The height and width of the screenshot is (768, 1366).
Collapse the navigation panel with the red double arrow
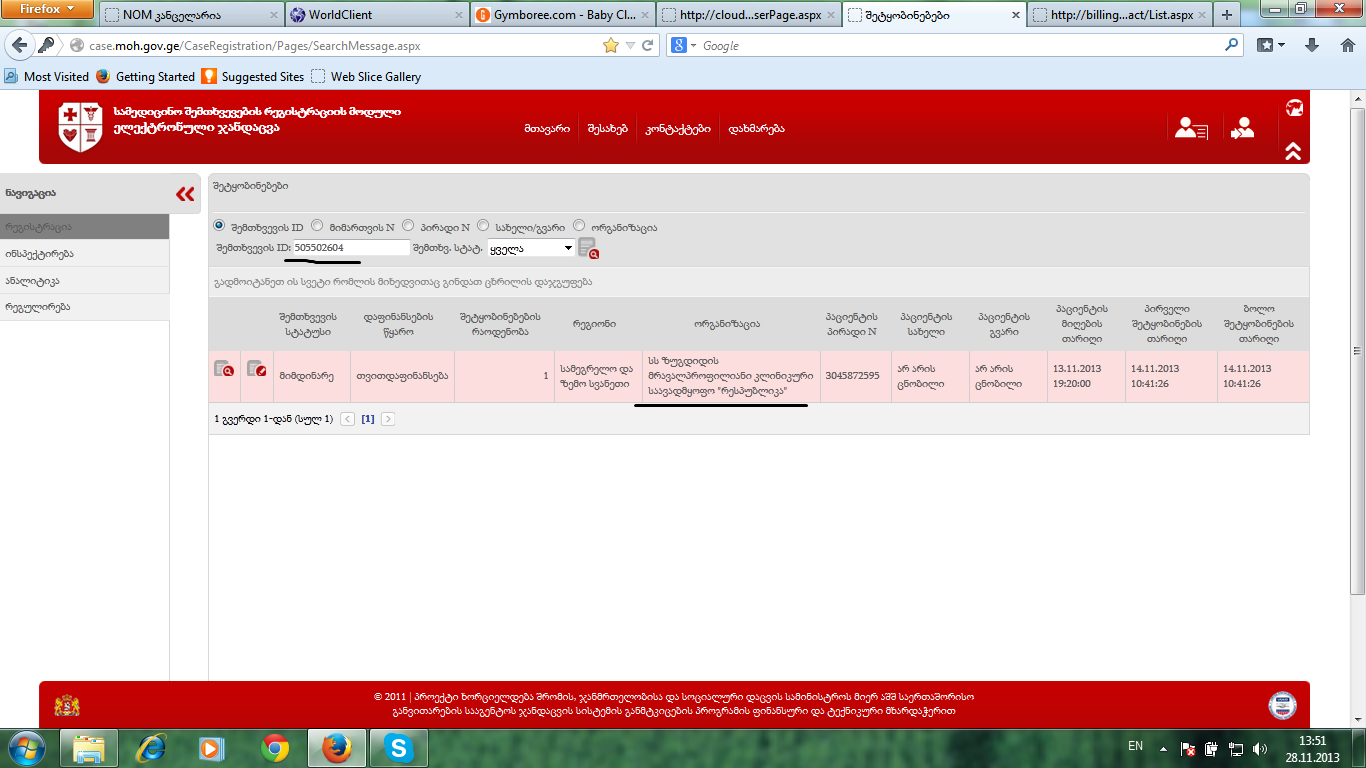pos(185,194)
